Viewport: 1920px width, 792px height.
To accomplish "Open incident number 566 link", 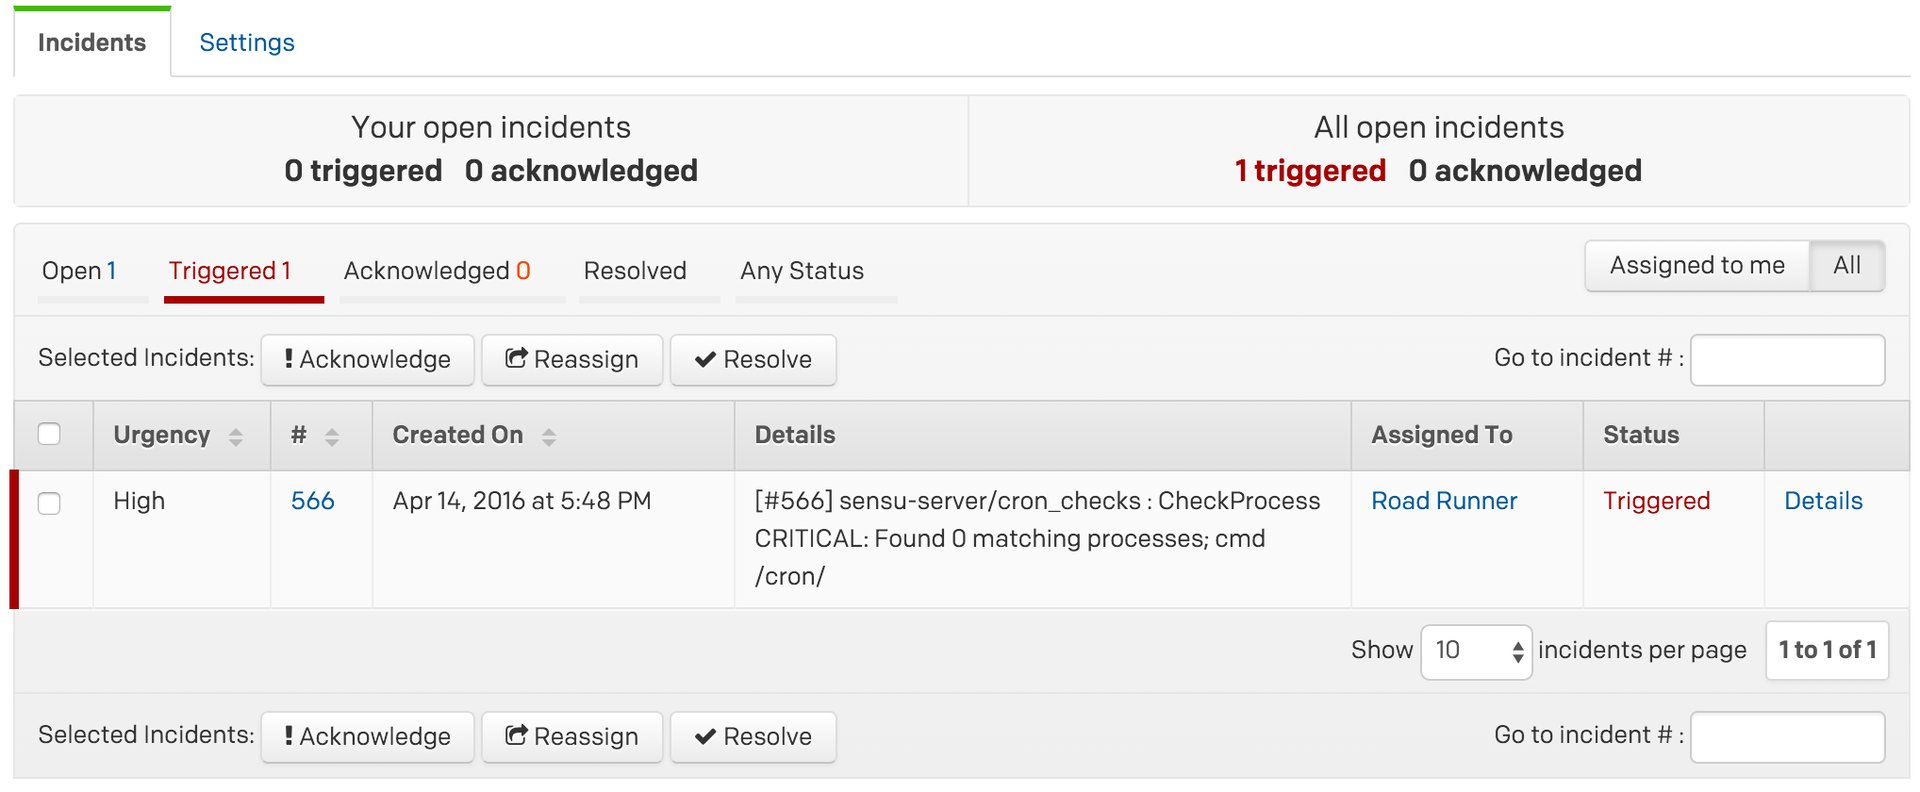I will 313,501.
